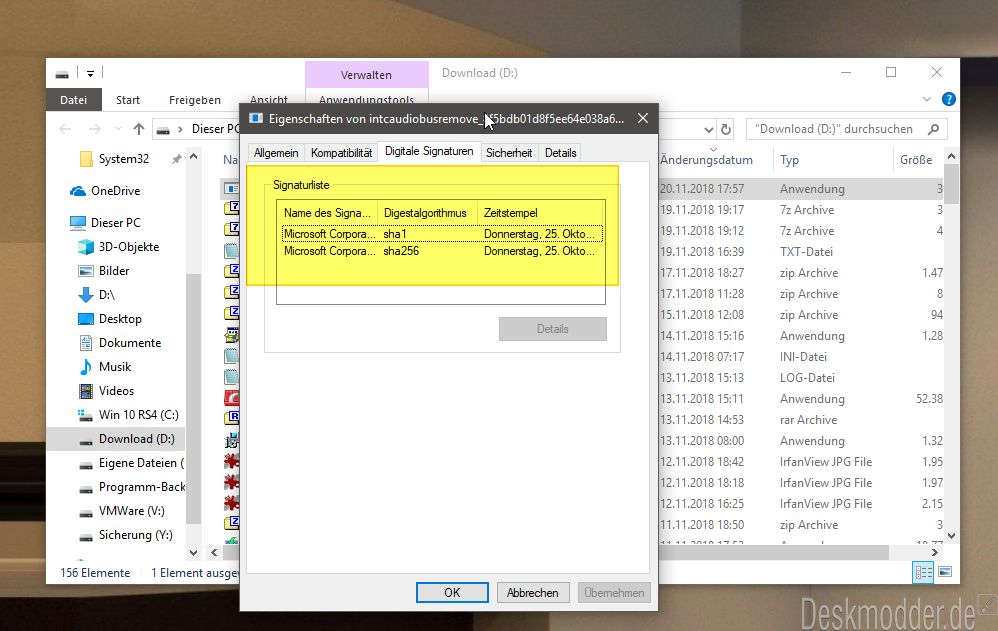Close the Eigenschaften properties dialog
This screenshot has width=998, height=631.
(643, 118)
